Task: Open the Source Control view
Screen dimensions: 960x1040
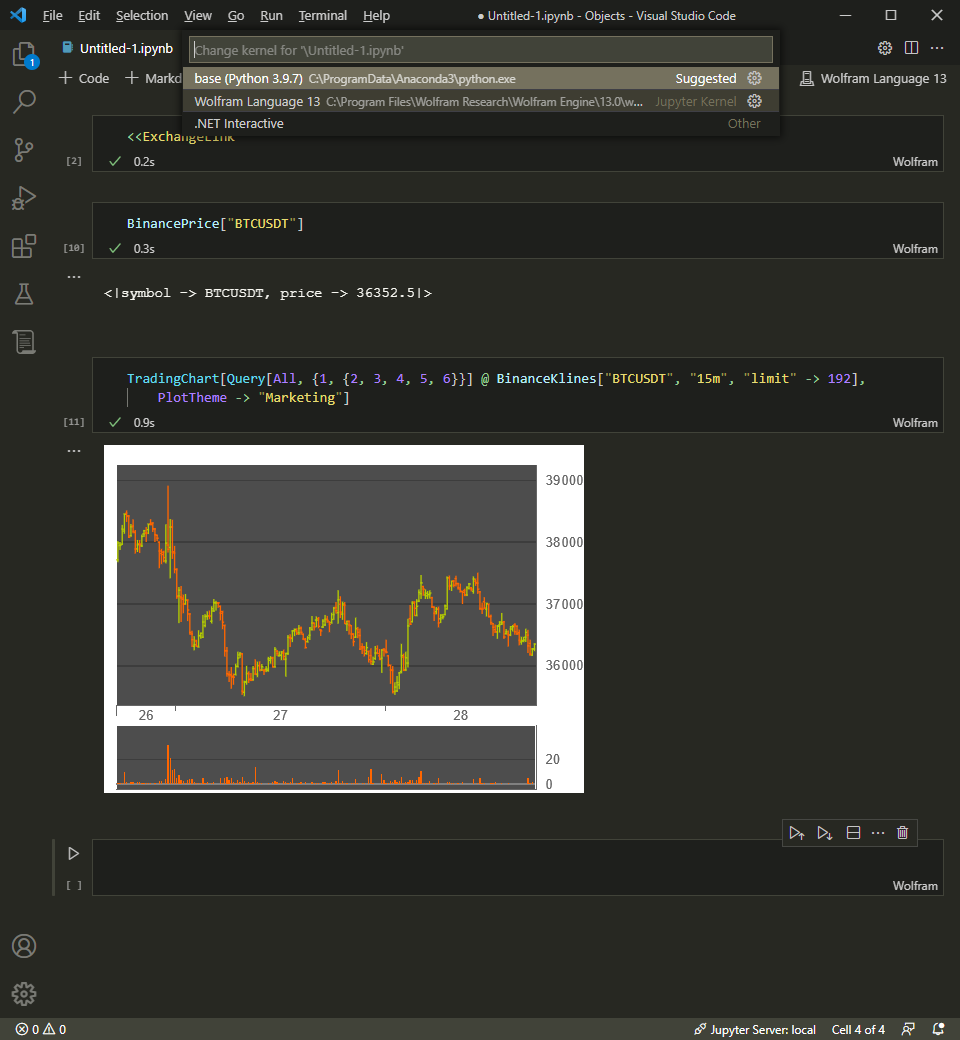Action: [x=25, y=150]
